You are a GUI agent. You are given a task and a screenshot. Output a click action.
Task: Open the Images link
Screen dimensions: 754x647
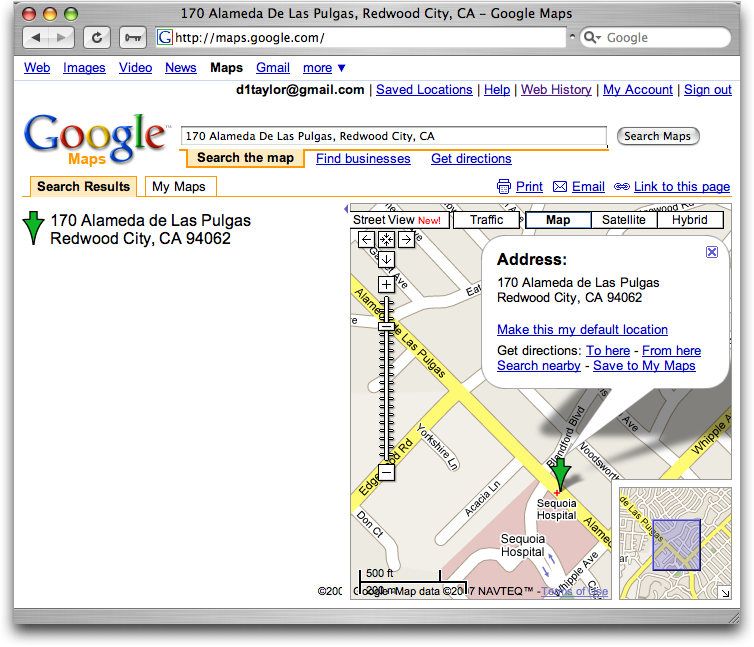(x=84, y=68)
